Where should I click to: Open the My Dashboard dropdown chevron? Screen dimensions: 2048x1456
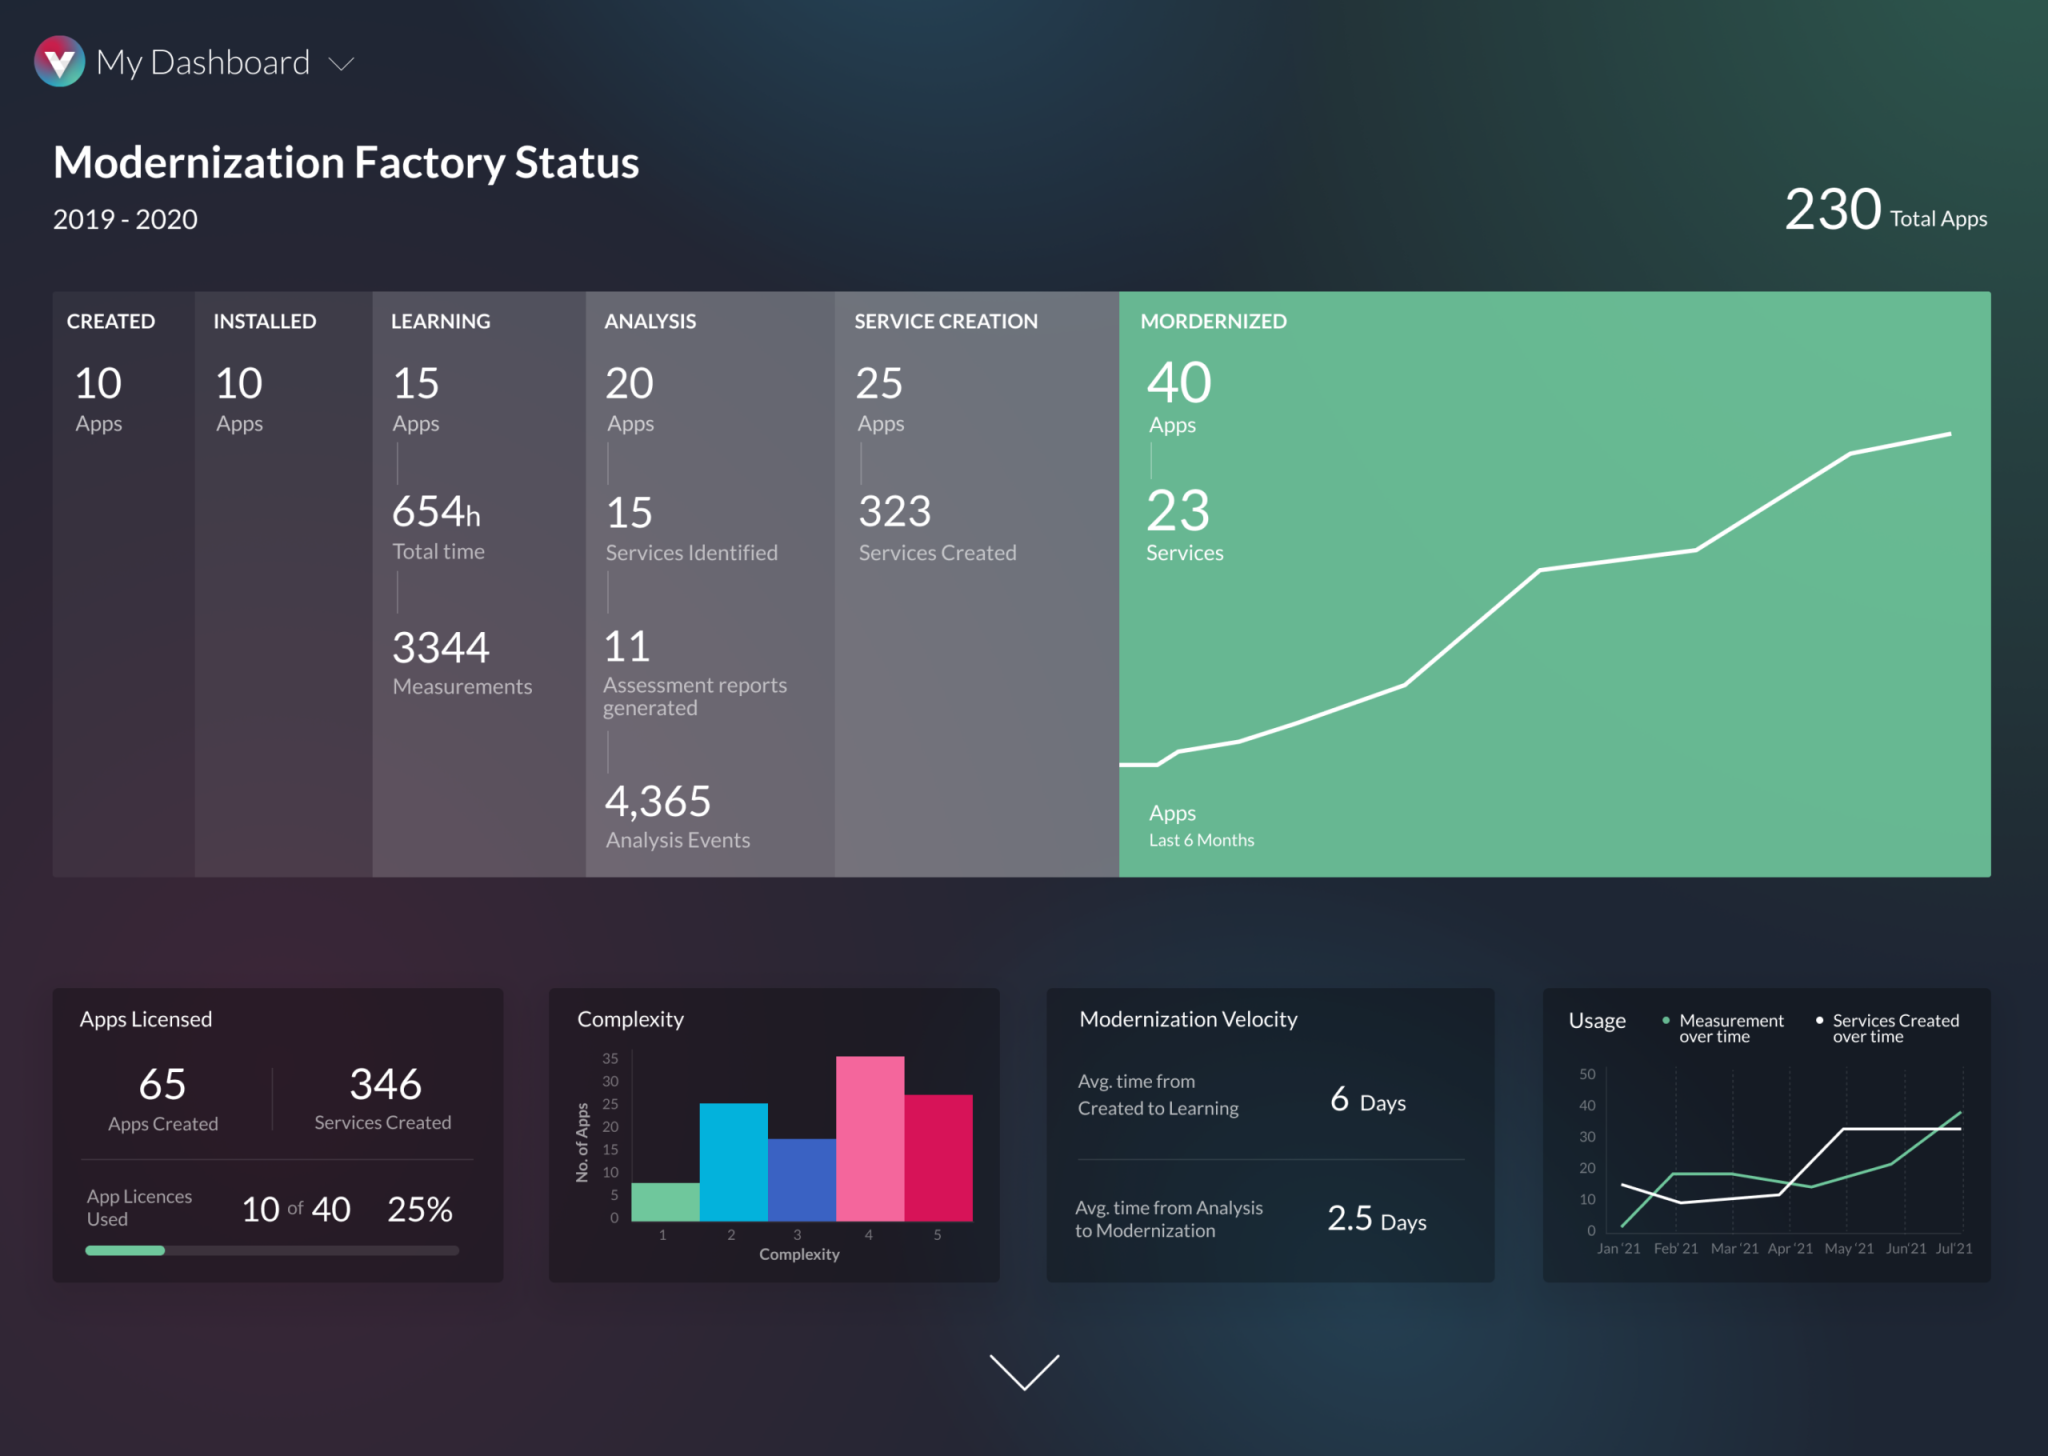point(342,64)
